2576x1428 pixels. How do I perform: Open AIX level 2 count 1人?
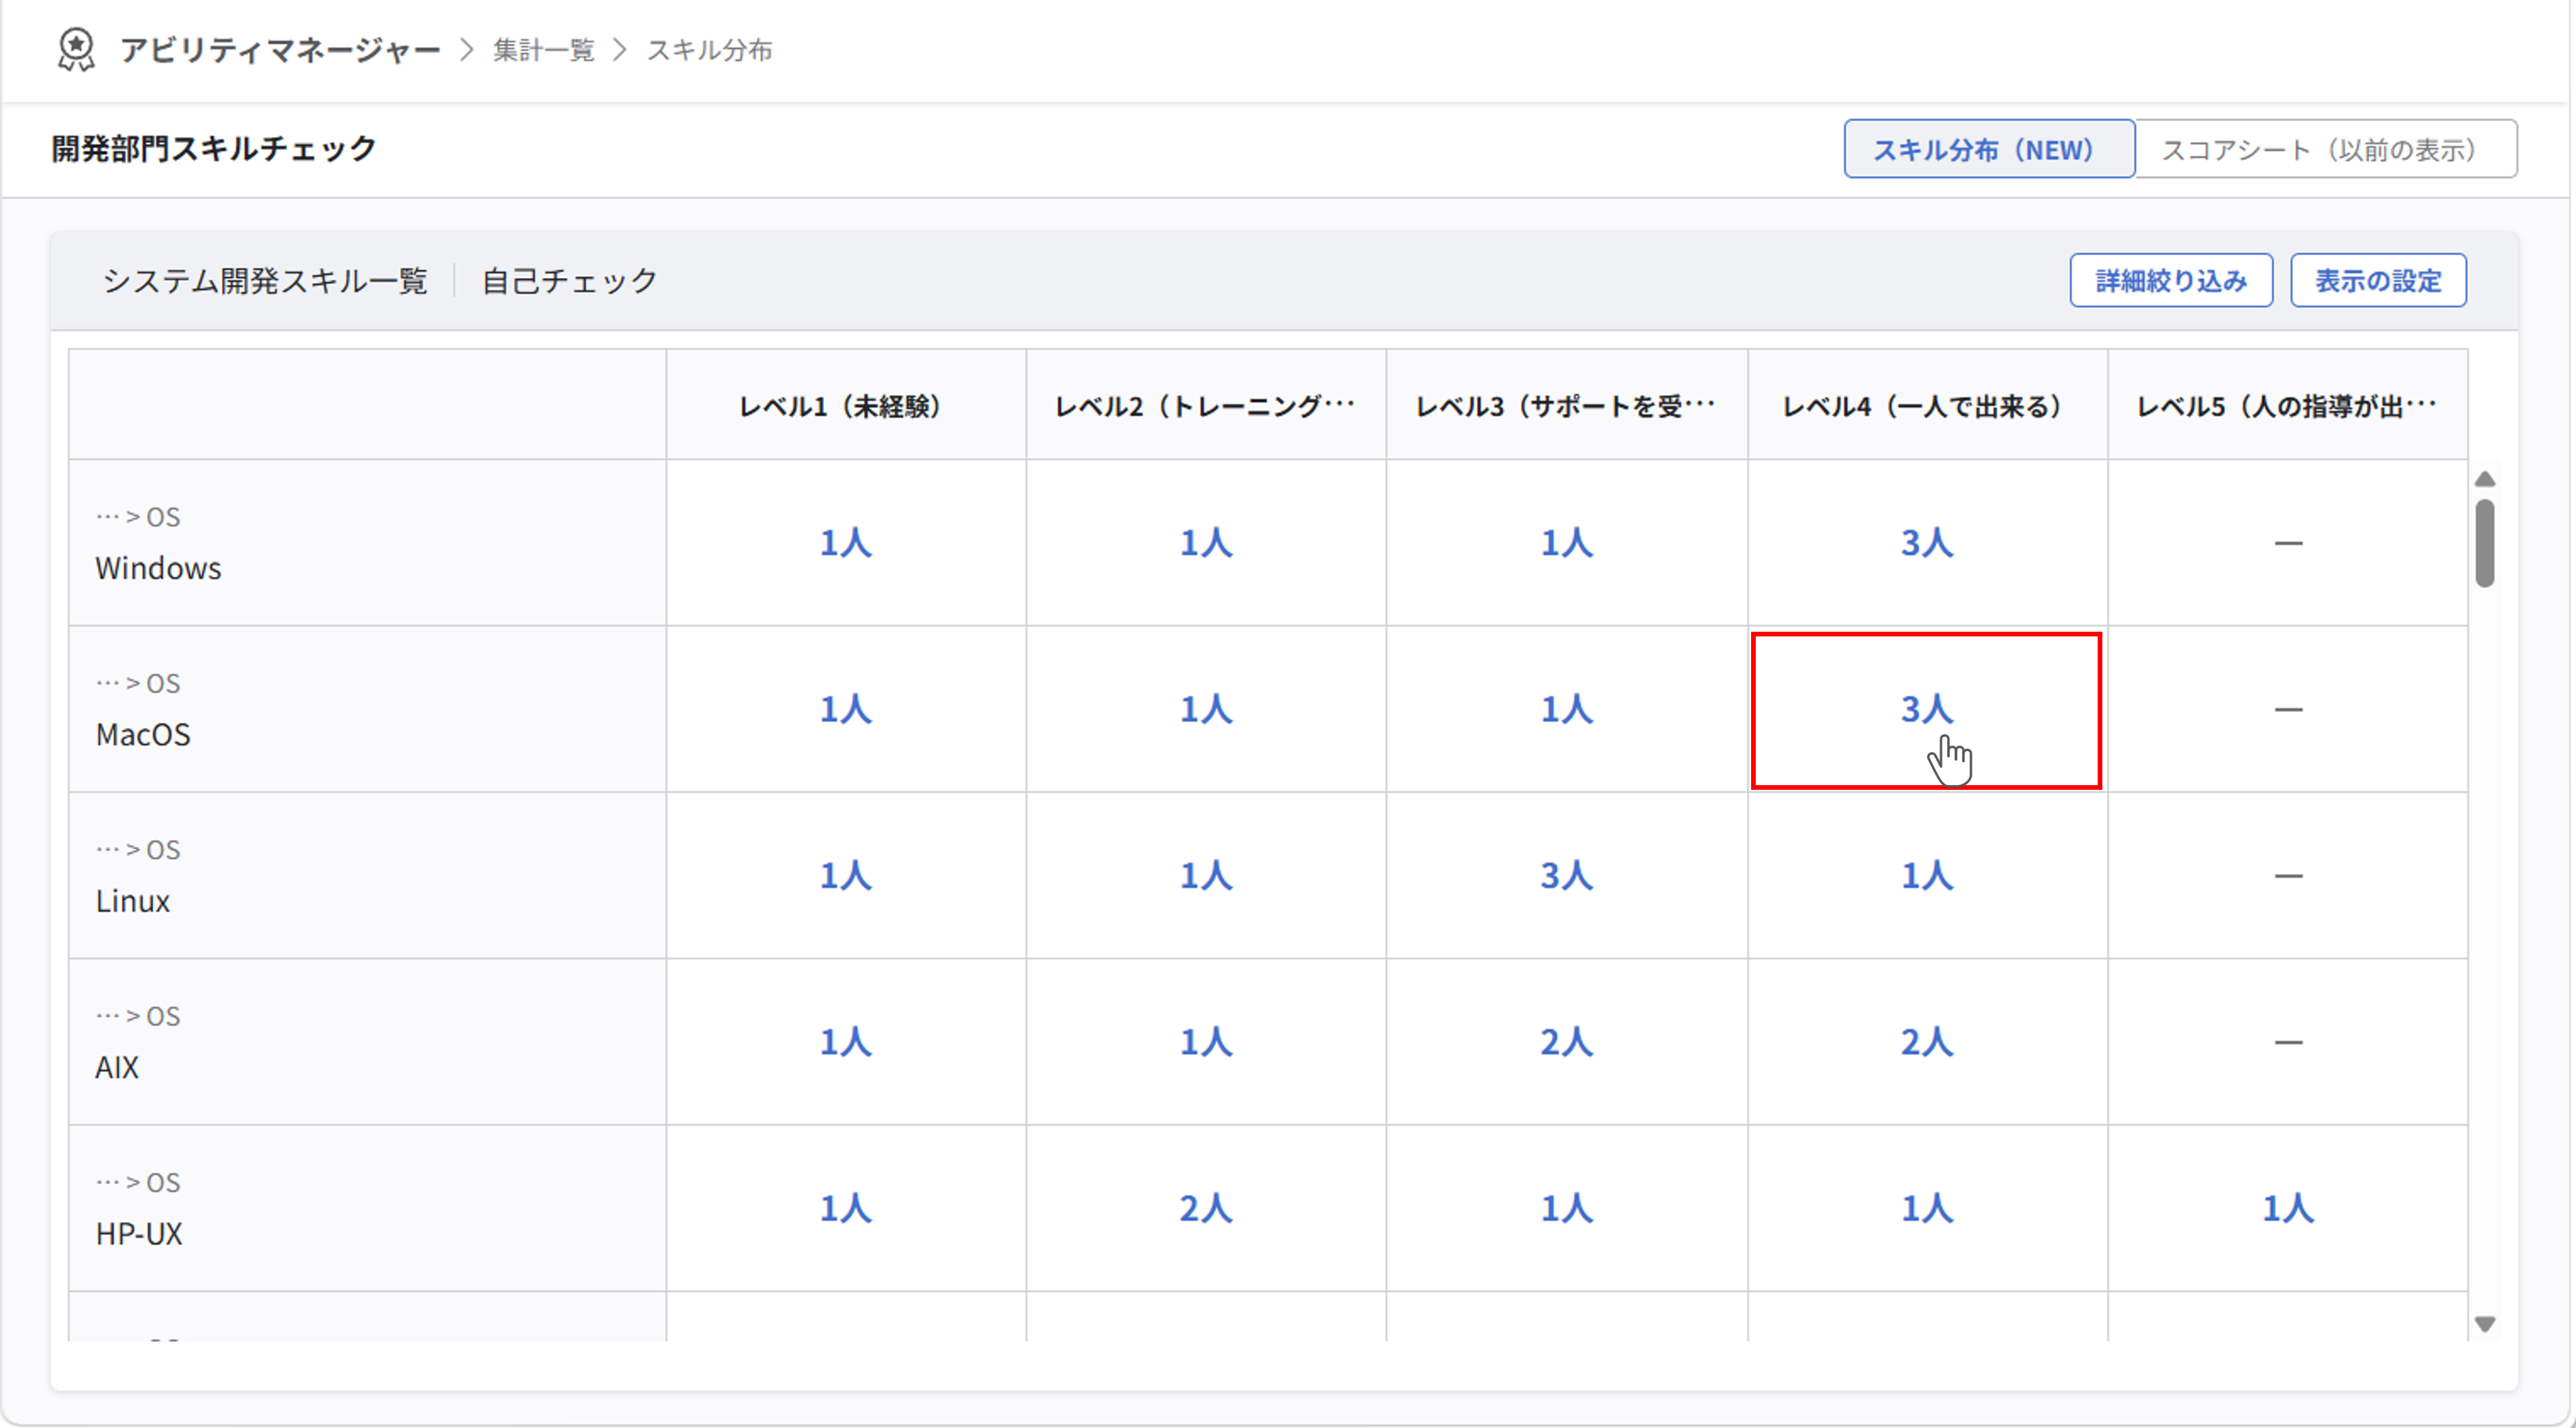(x=1206, y=1042)
